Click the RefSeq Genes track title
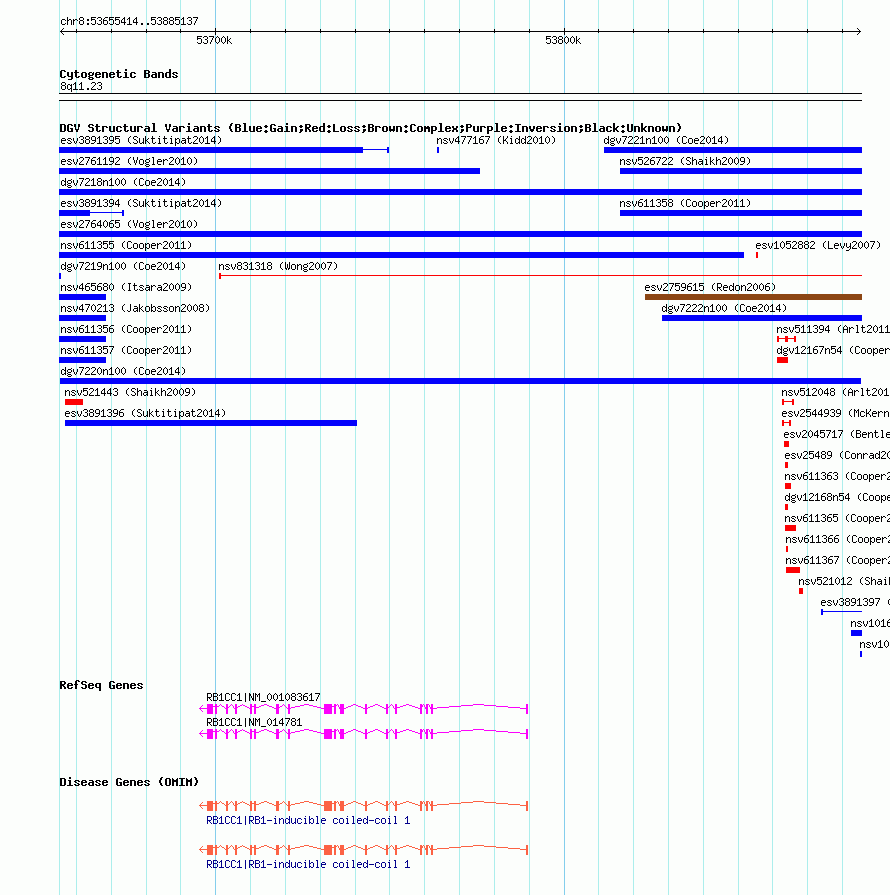This screenshot has width=890, height=895. pos(102,685)
